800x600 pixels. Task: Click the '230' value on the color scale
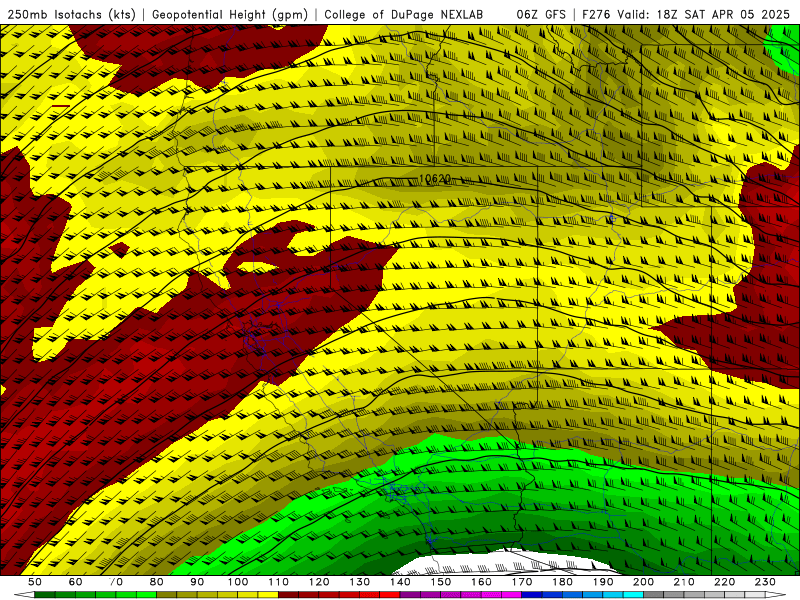(765, 582)
